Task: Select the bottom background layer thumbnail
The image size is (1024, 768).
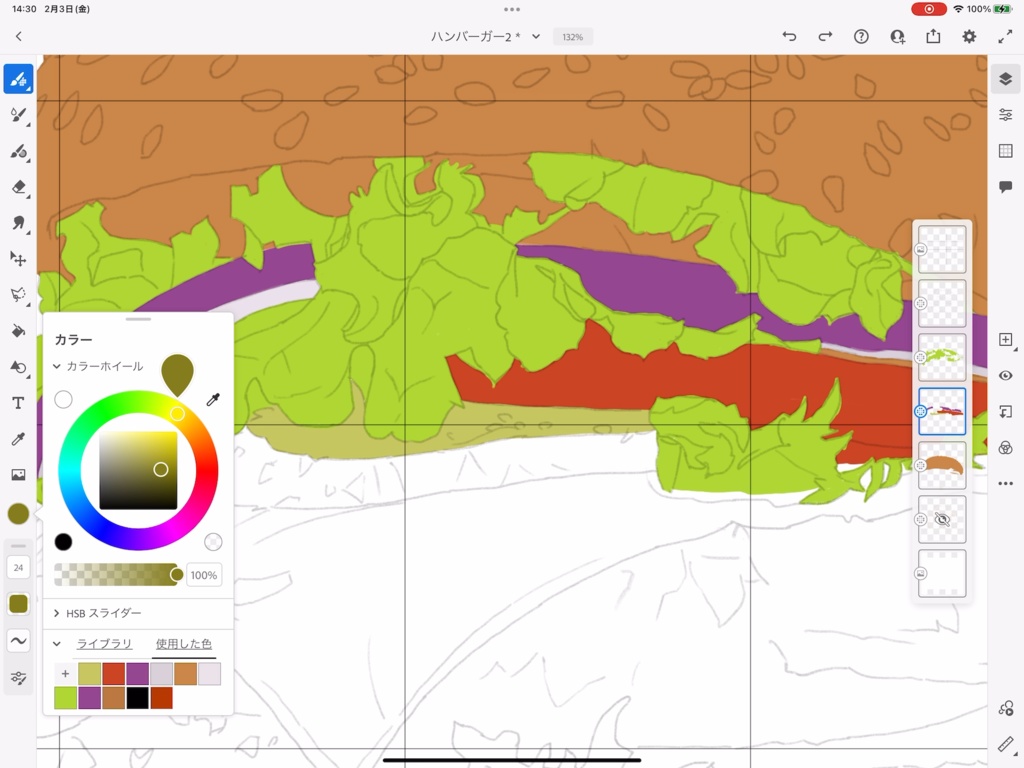Action: click(x=942, y=573)
